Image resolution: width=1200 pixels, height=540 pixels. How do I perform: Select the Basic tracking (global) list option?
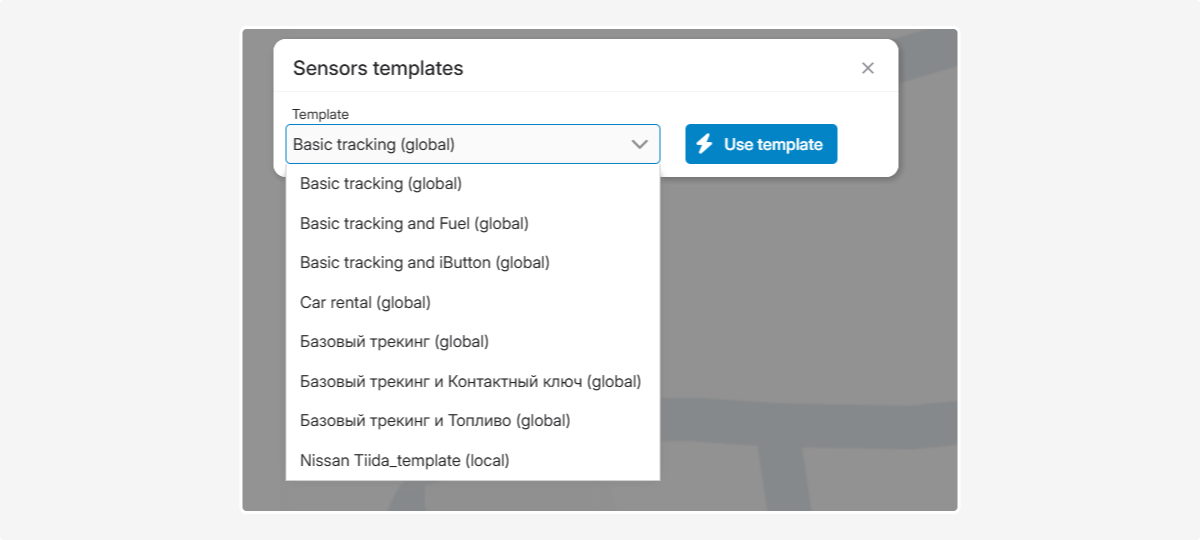click(381, 184)
